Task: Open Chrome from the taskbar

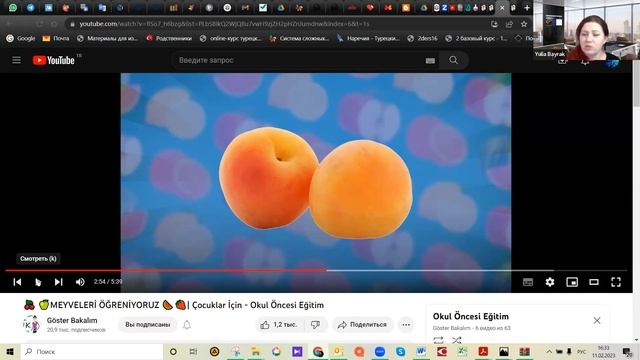Action: (x=318, y=351)
